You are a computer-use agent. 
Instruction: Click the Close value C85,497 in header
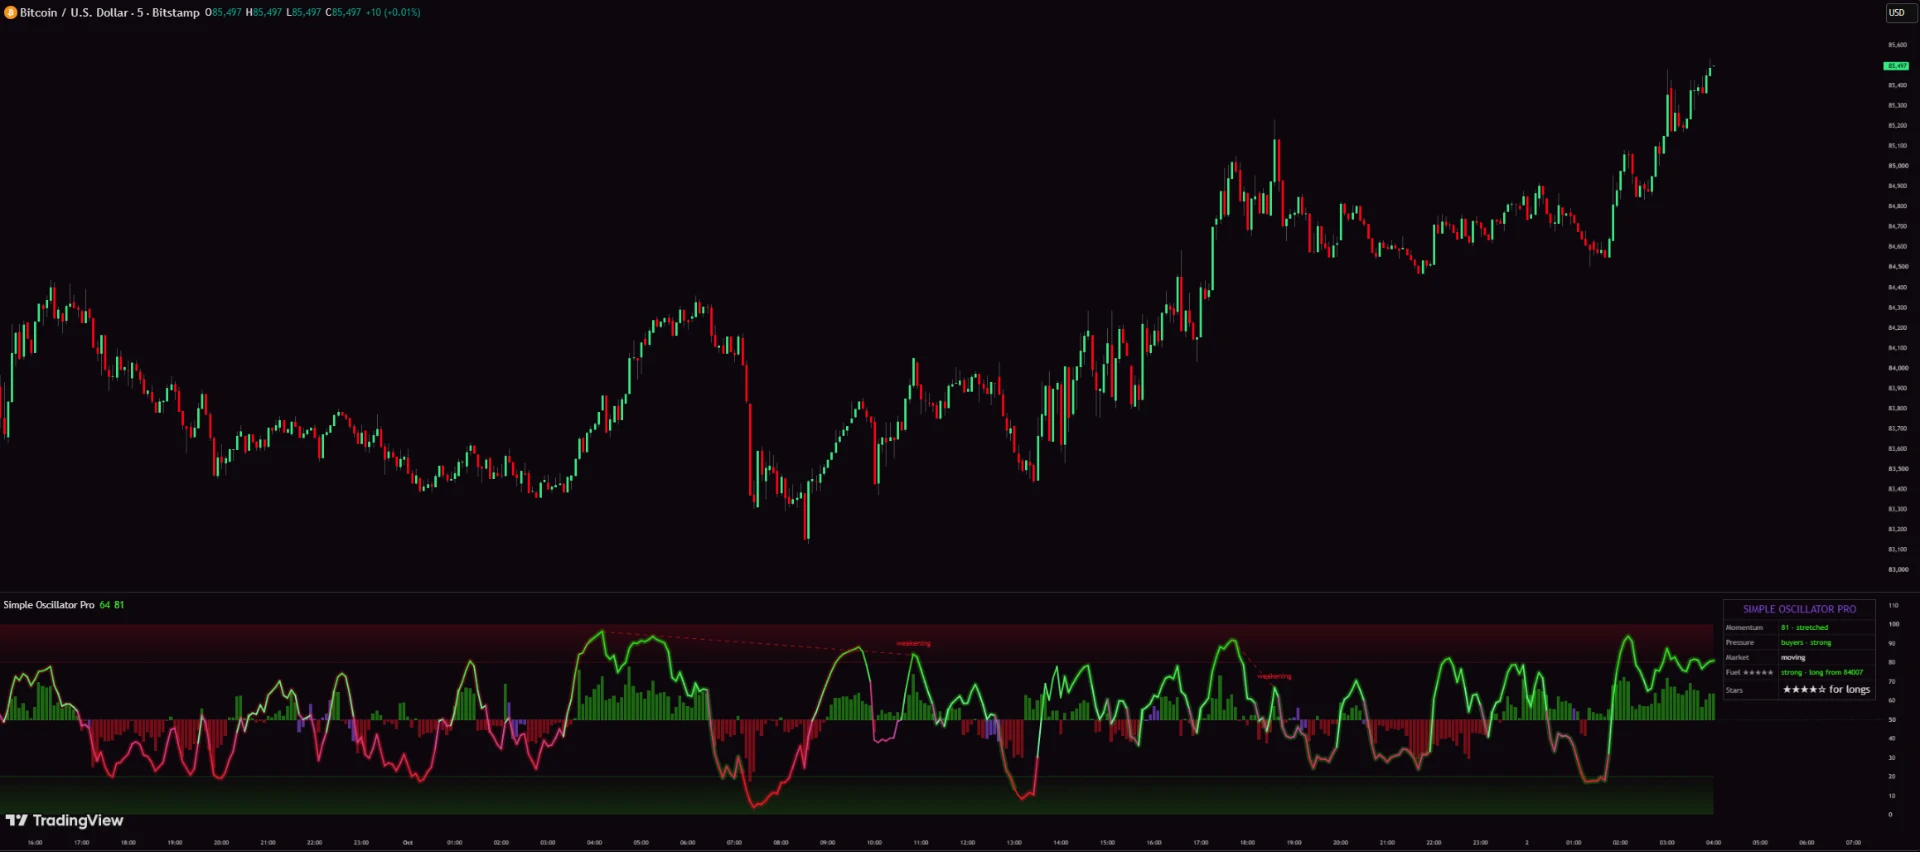click(343, 13)
